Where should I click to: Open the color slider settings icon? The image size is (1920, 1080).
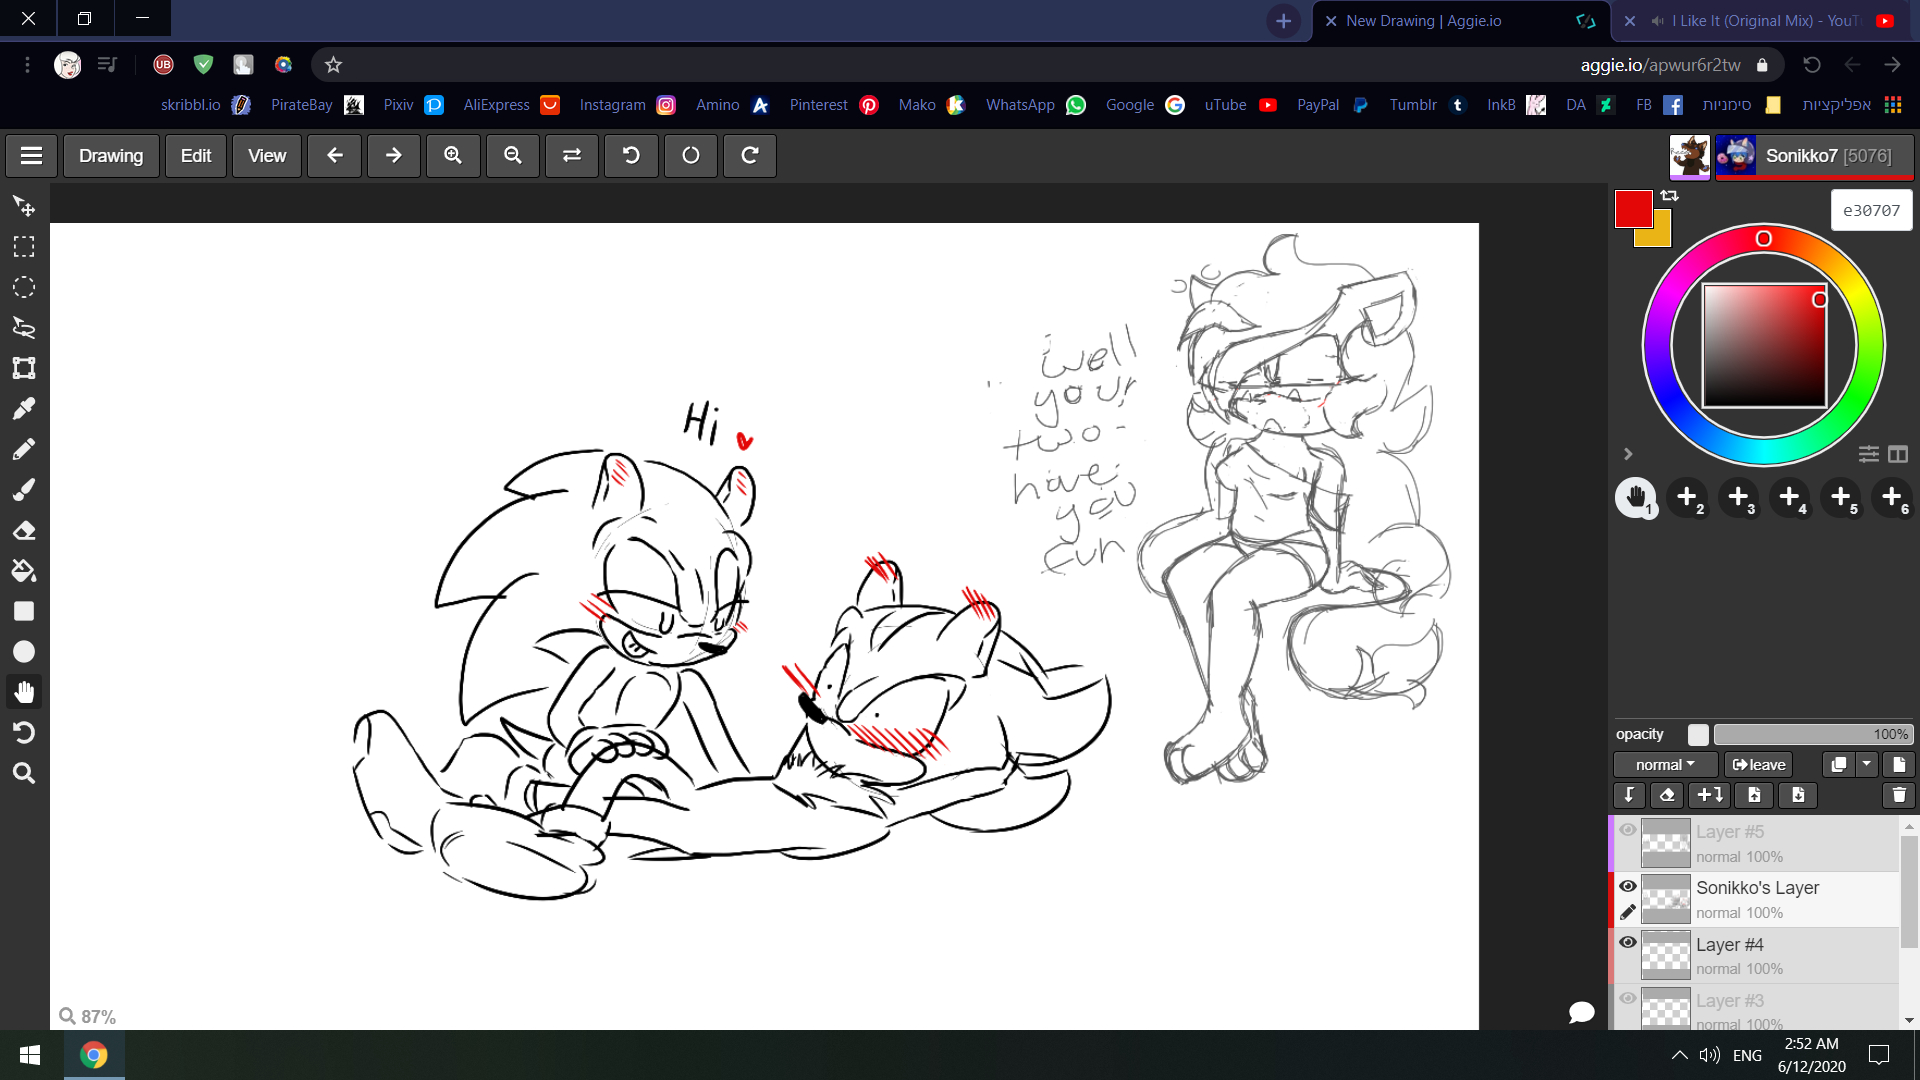tap(1869, 454)
